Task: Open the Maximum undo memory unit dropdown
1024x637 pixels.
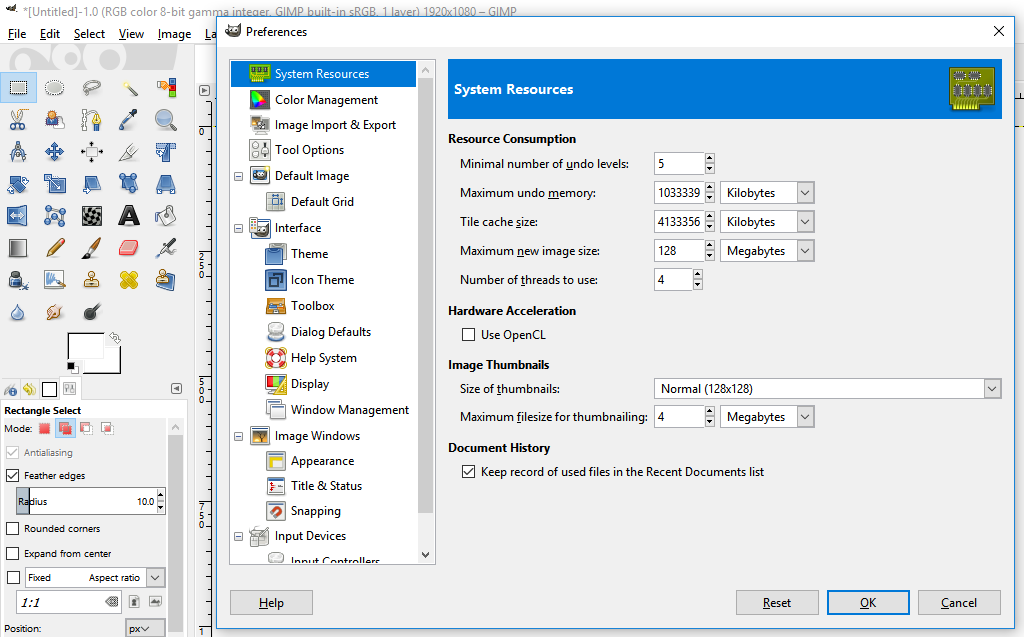Action: (767, 193)
